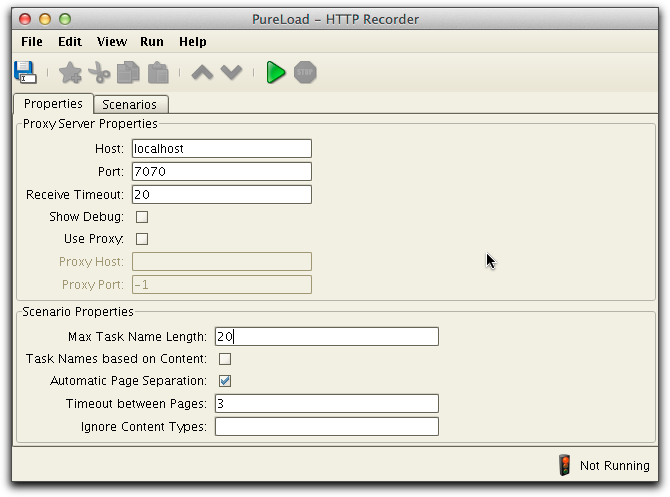
Task: Click the traffic light status icon
Action: 564,465
